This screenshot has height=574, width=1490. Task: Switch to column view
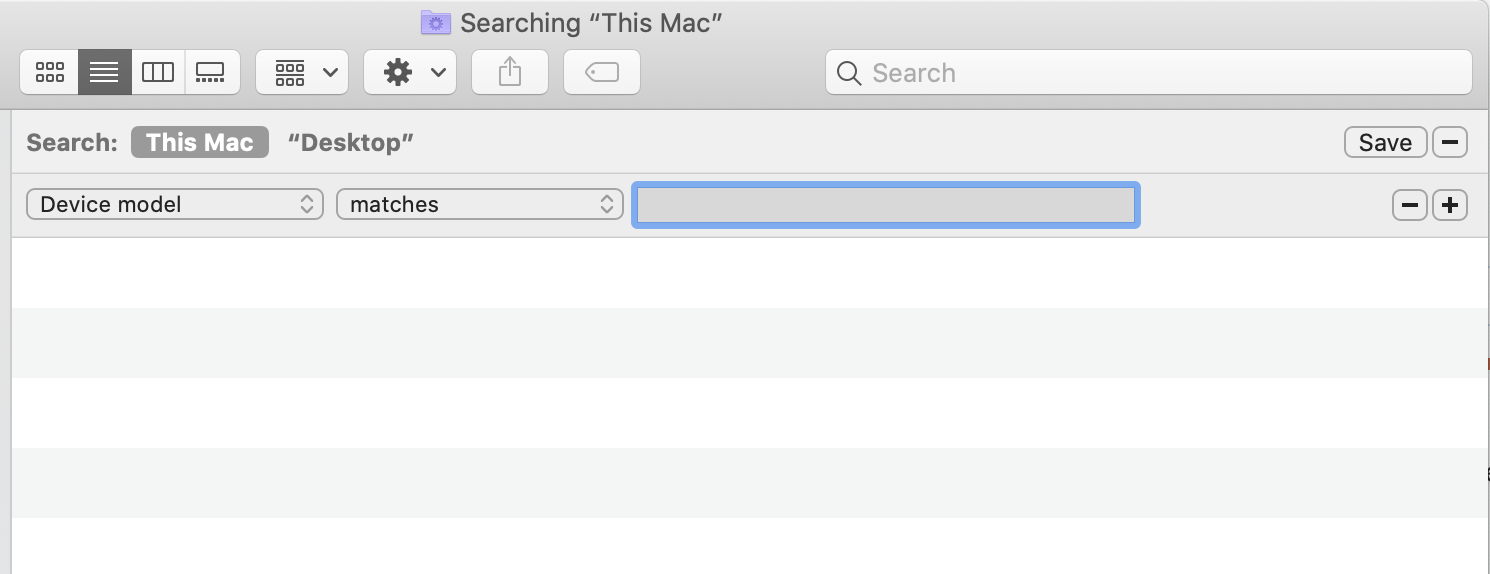click(x=158, y=72)
